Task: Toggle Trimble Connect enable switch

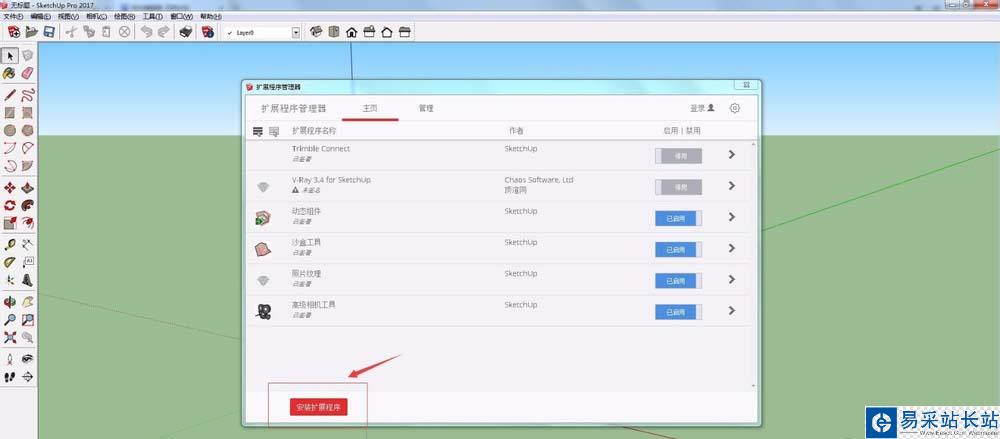Action: tap(679, 156)
